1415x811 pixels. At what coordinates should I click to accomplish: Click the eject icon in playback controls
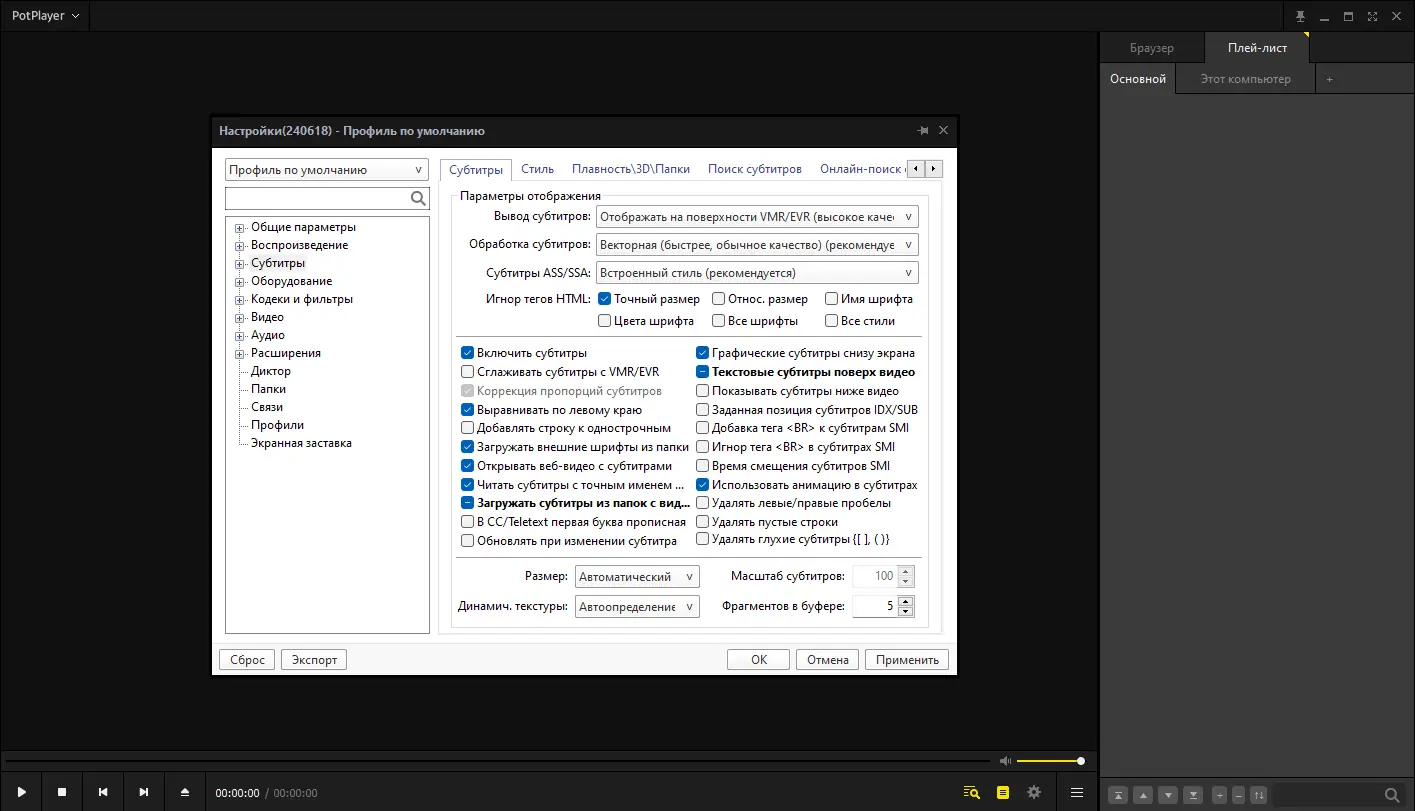coord(184,791)
